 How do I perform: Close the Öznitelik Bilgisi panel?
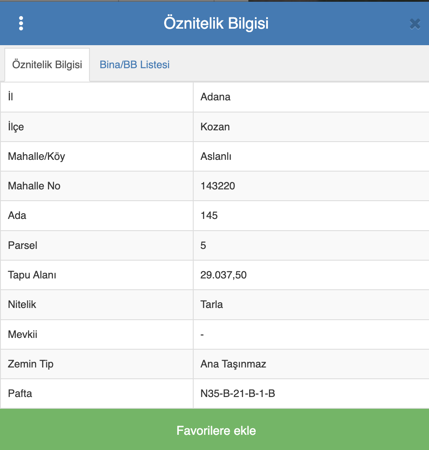click(x=415, y=24)
